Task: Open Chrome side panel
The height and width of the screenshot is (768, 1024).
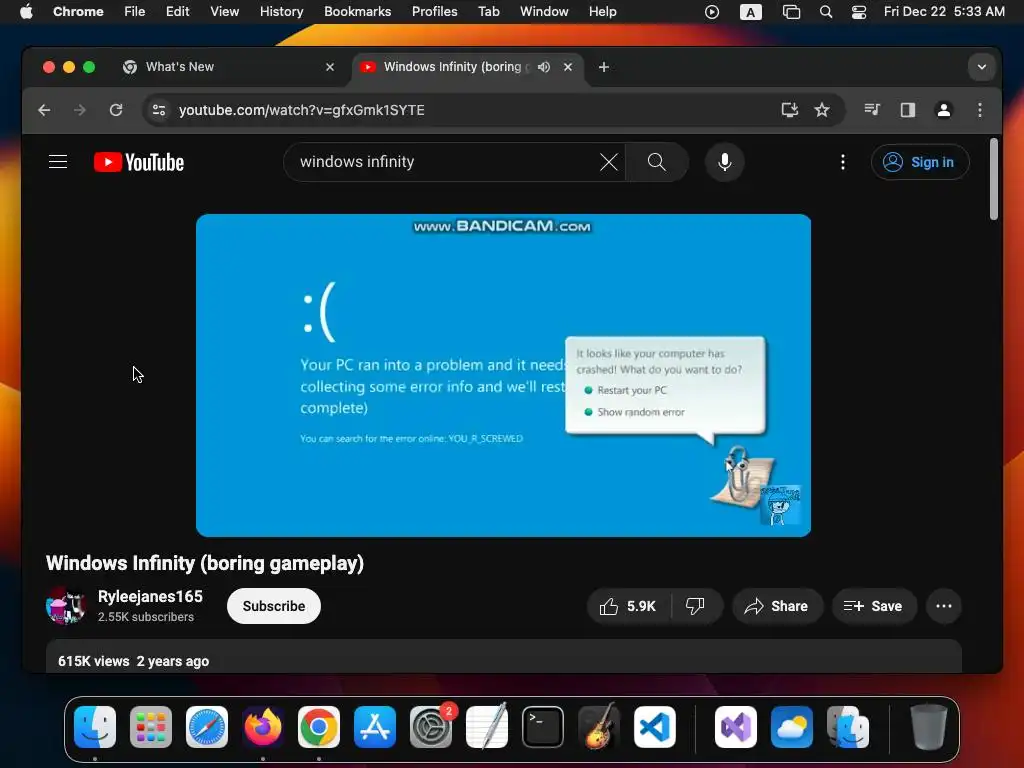Action: pyautogui.click(x=908, y=110)
